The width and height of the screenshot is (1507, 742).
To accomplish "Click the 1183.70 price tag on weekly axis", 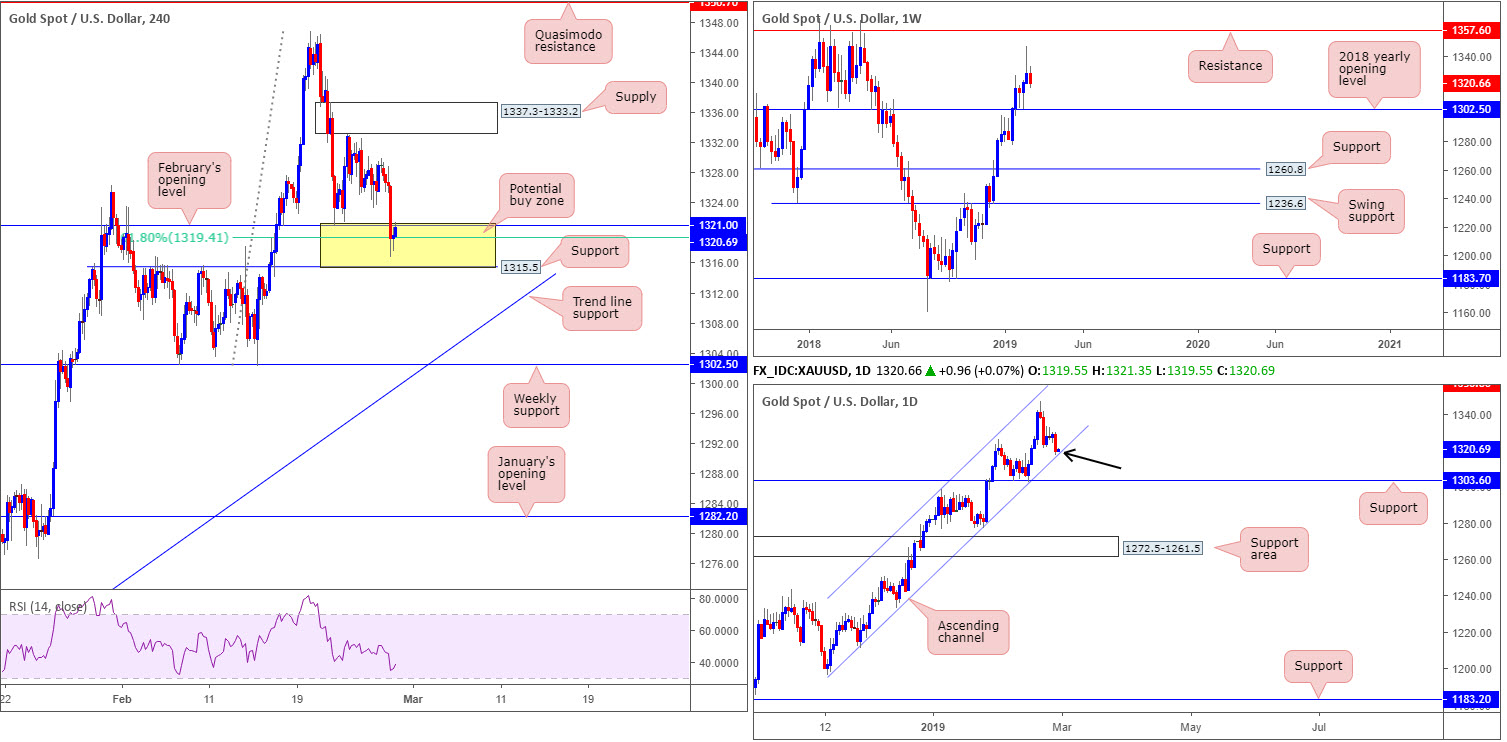I will click(1472, 279).
